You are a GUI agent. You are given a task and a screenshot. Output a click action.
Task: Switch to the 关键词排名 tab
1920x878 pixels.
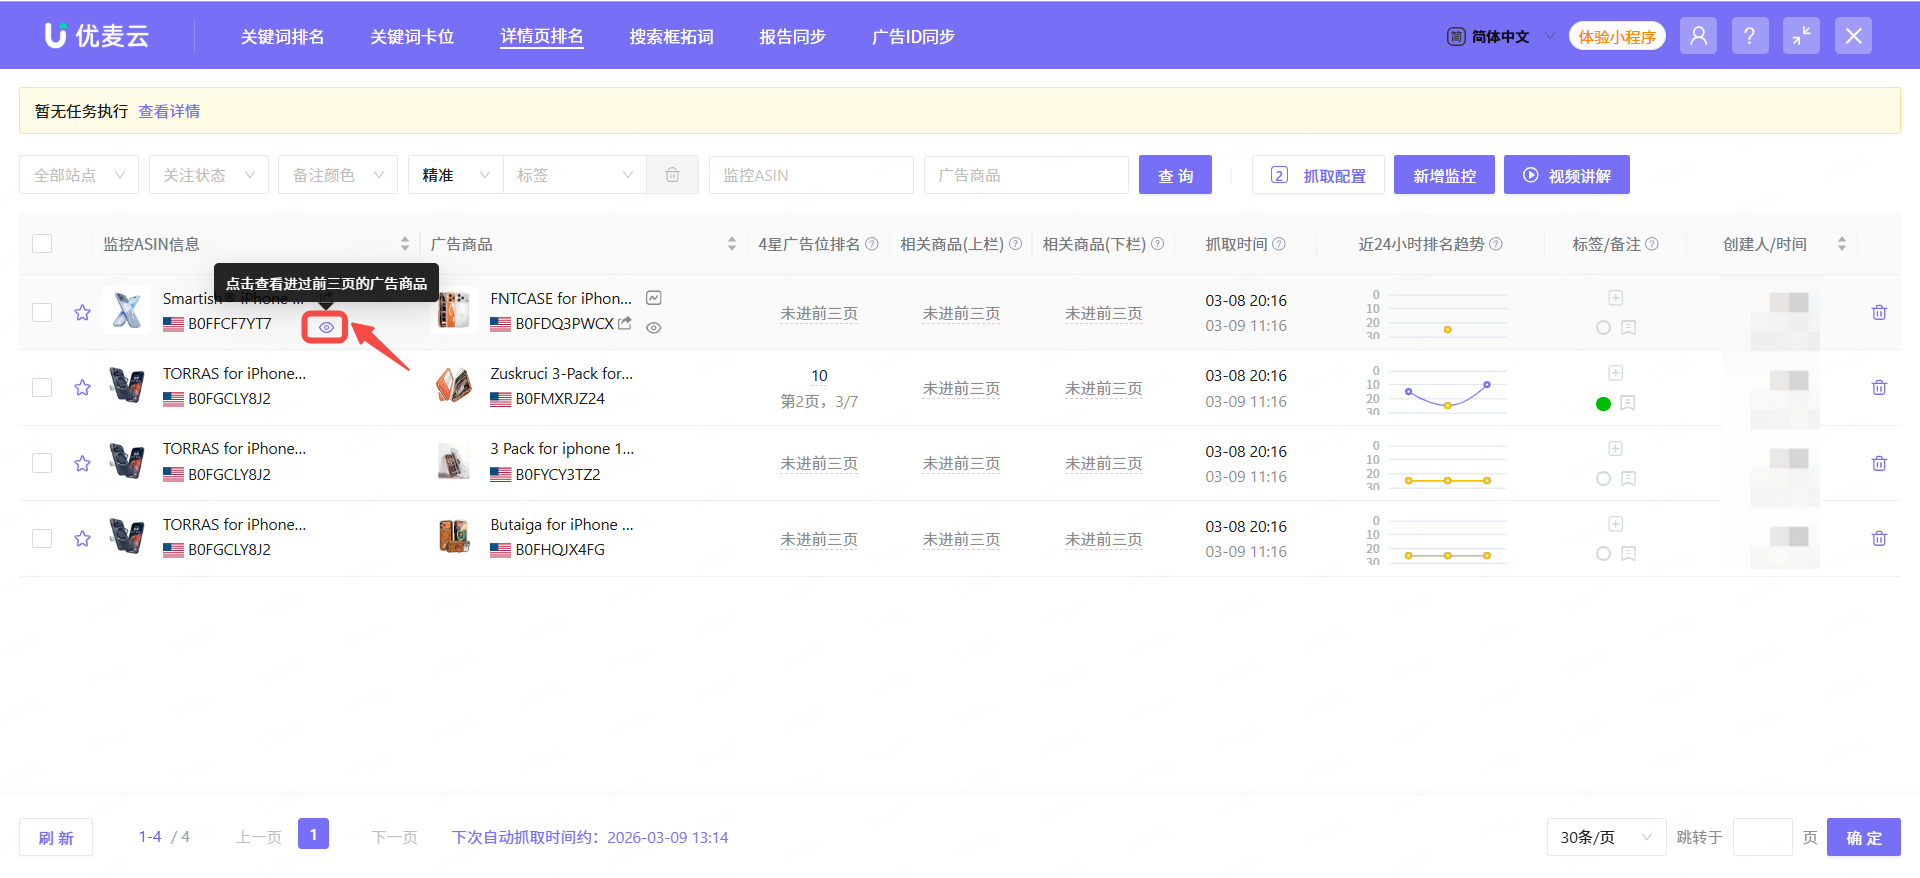pos(282,37)
